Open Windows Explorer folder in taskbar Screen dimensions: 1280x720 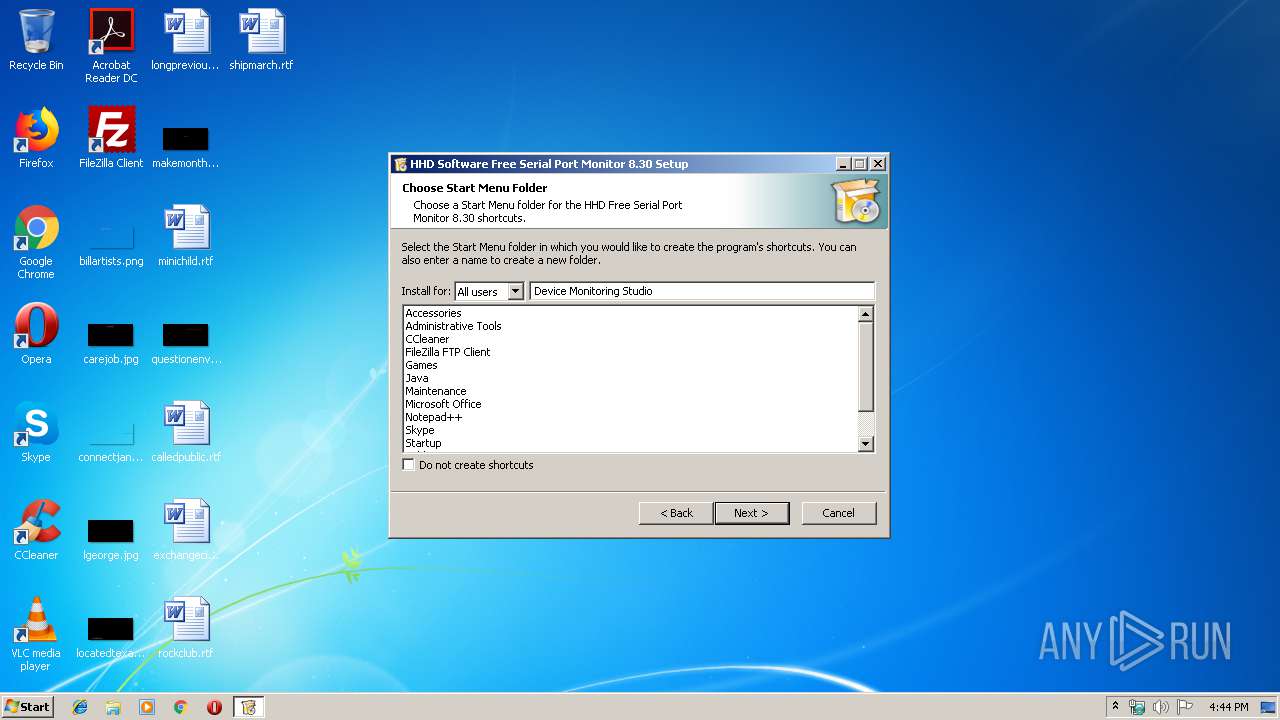coord(113,707)
